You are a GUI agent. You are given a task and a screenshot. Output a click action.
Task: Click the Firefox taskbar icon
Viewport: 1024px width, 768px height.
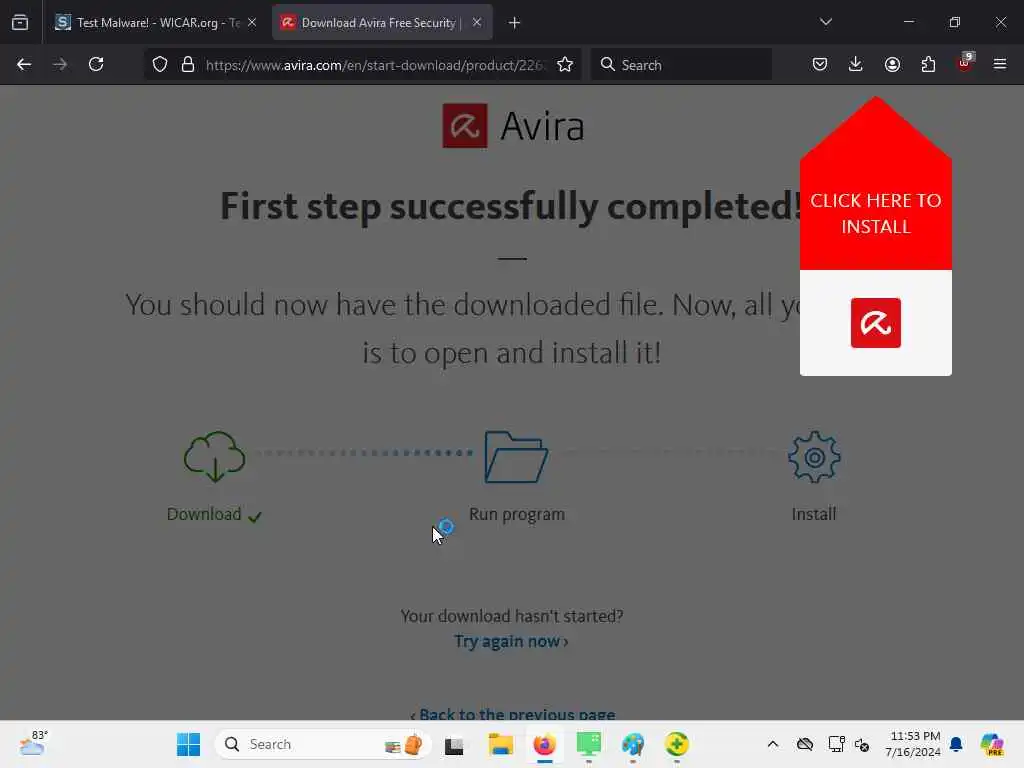pos(545,744)
